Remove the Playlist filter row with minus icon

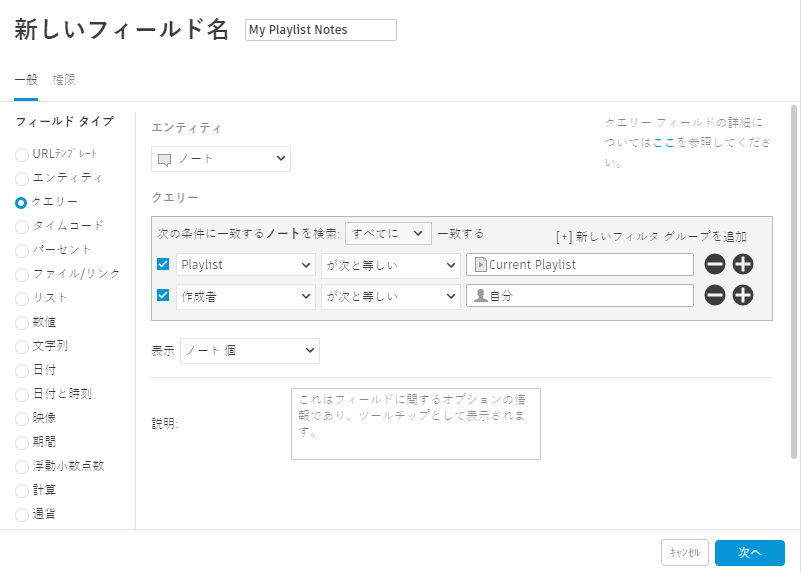(714, 265)
